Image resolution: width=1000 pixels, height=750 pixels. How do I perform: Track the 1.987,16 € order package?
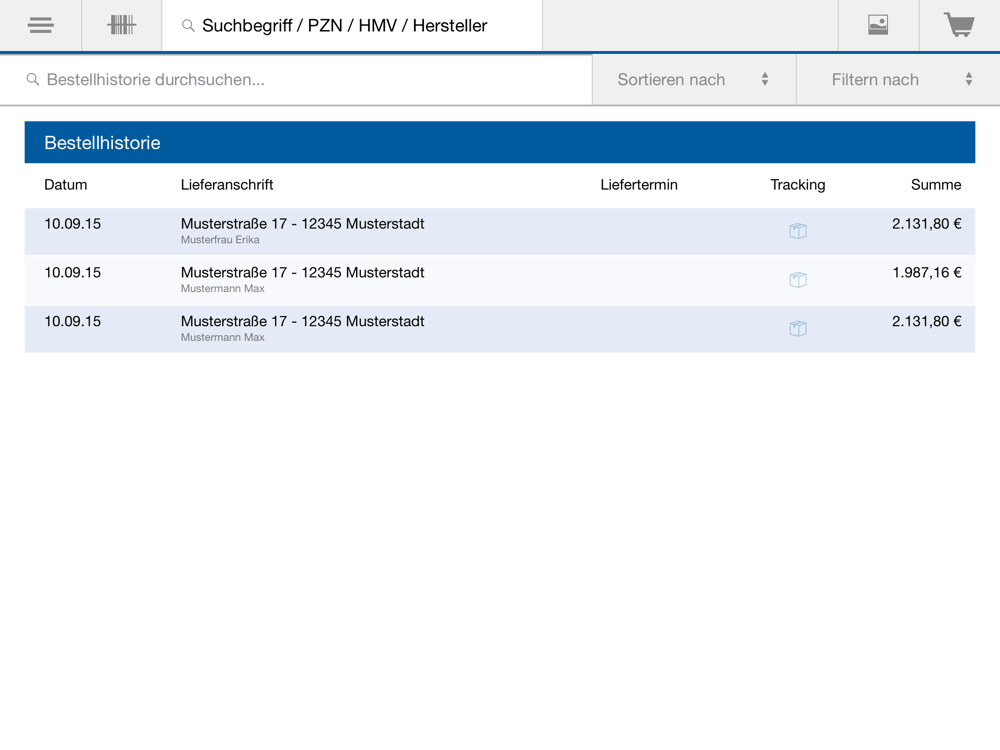(798, 280)
